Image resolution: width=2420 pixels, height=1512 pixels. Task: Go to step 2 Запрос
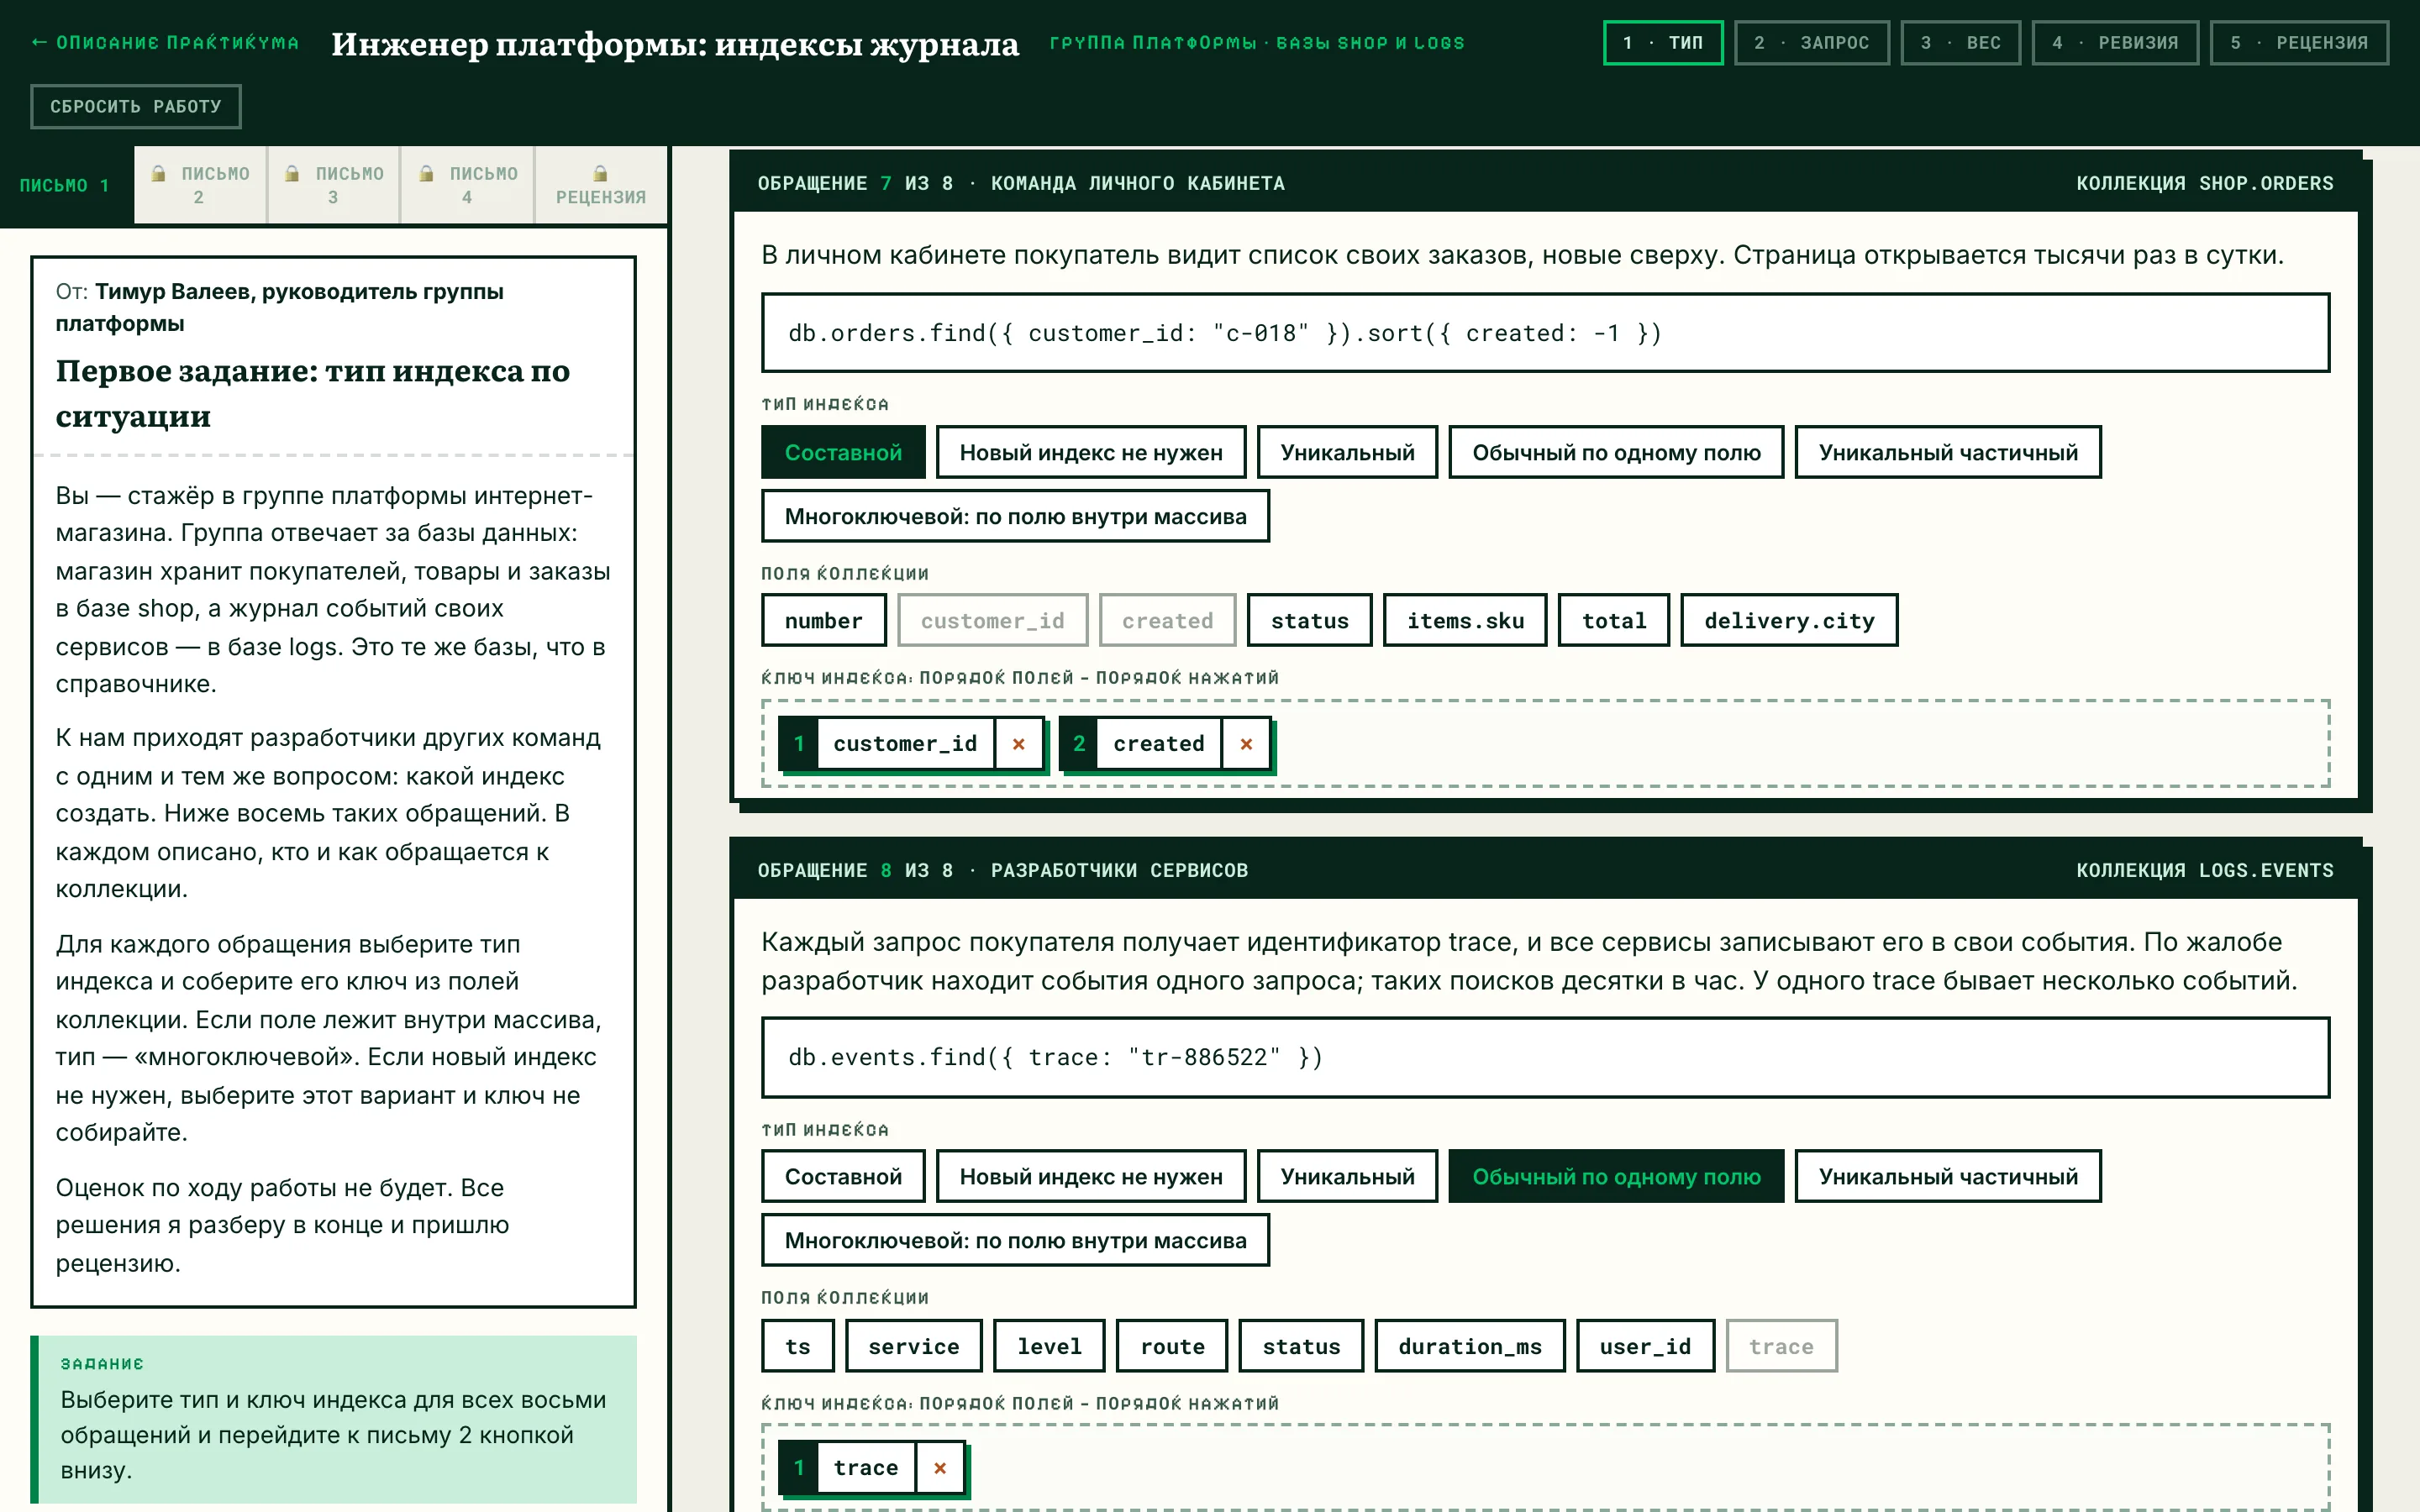point(1812,43)
